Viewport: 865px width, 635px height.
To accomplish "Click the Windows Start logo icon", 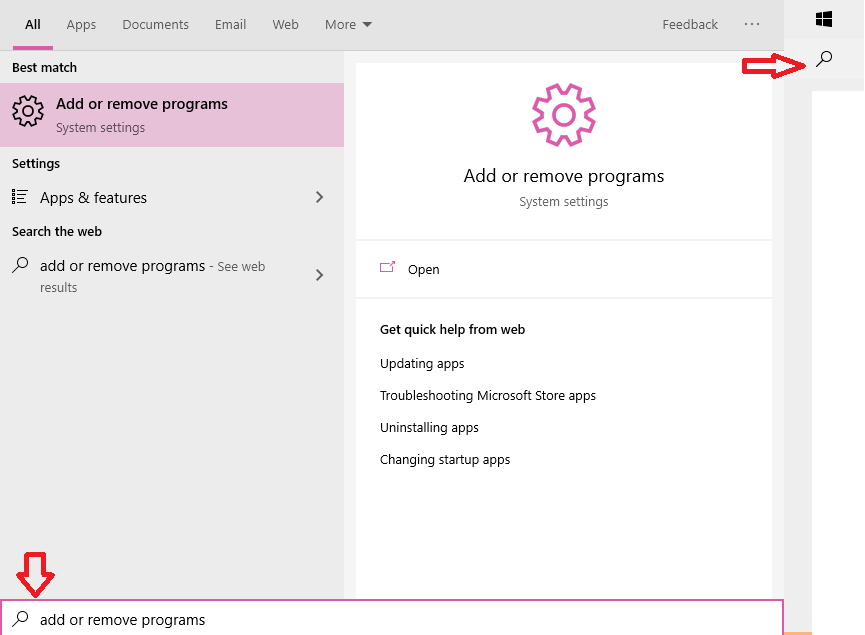I will pos(824,19).
